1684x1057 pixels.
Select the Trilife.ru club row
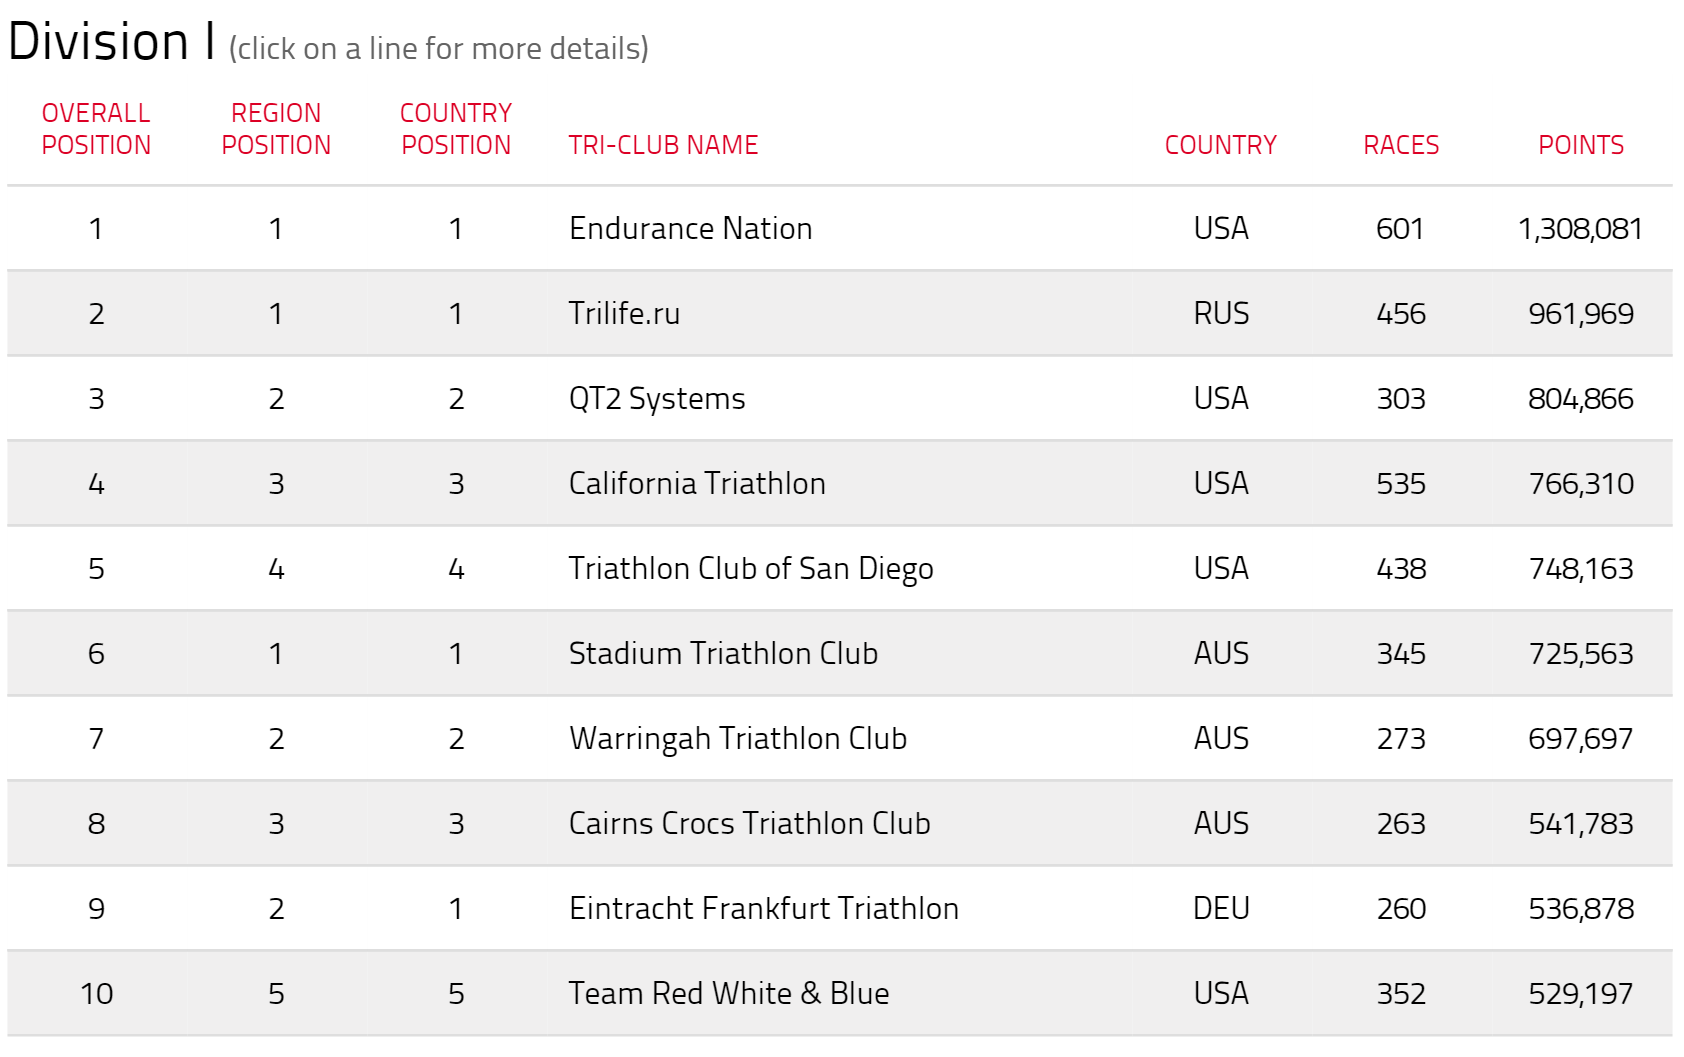pyautogui.click(x=839, y=313)
